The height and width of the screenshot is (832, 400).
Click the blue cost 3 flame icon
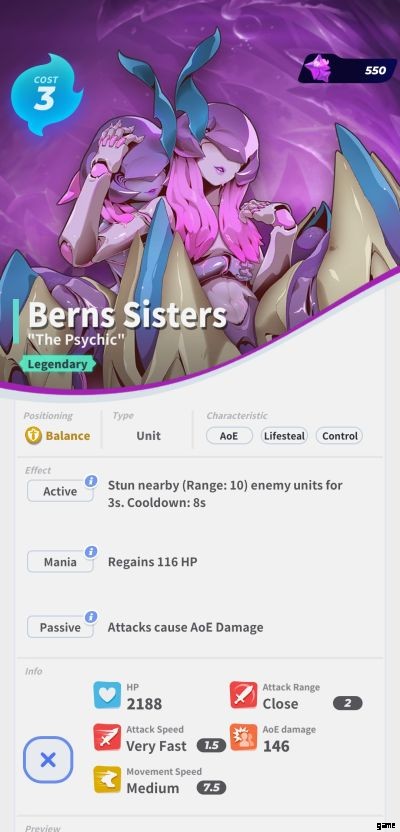point(46,94)
